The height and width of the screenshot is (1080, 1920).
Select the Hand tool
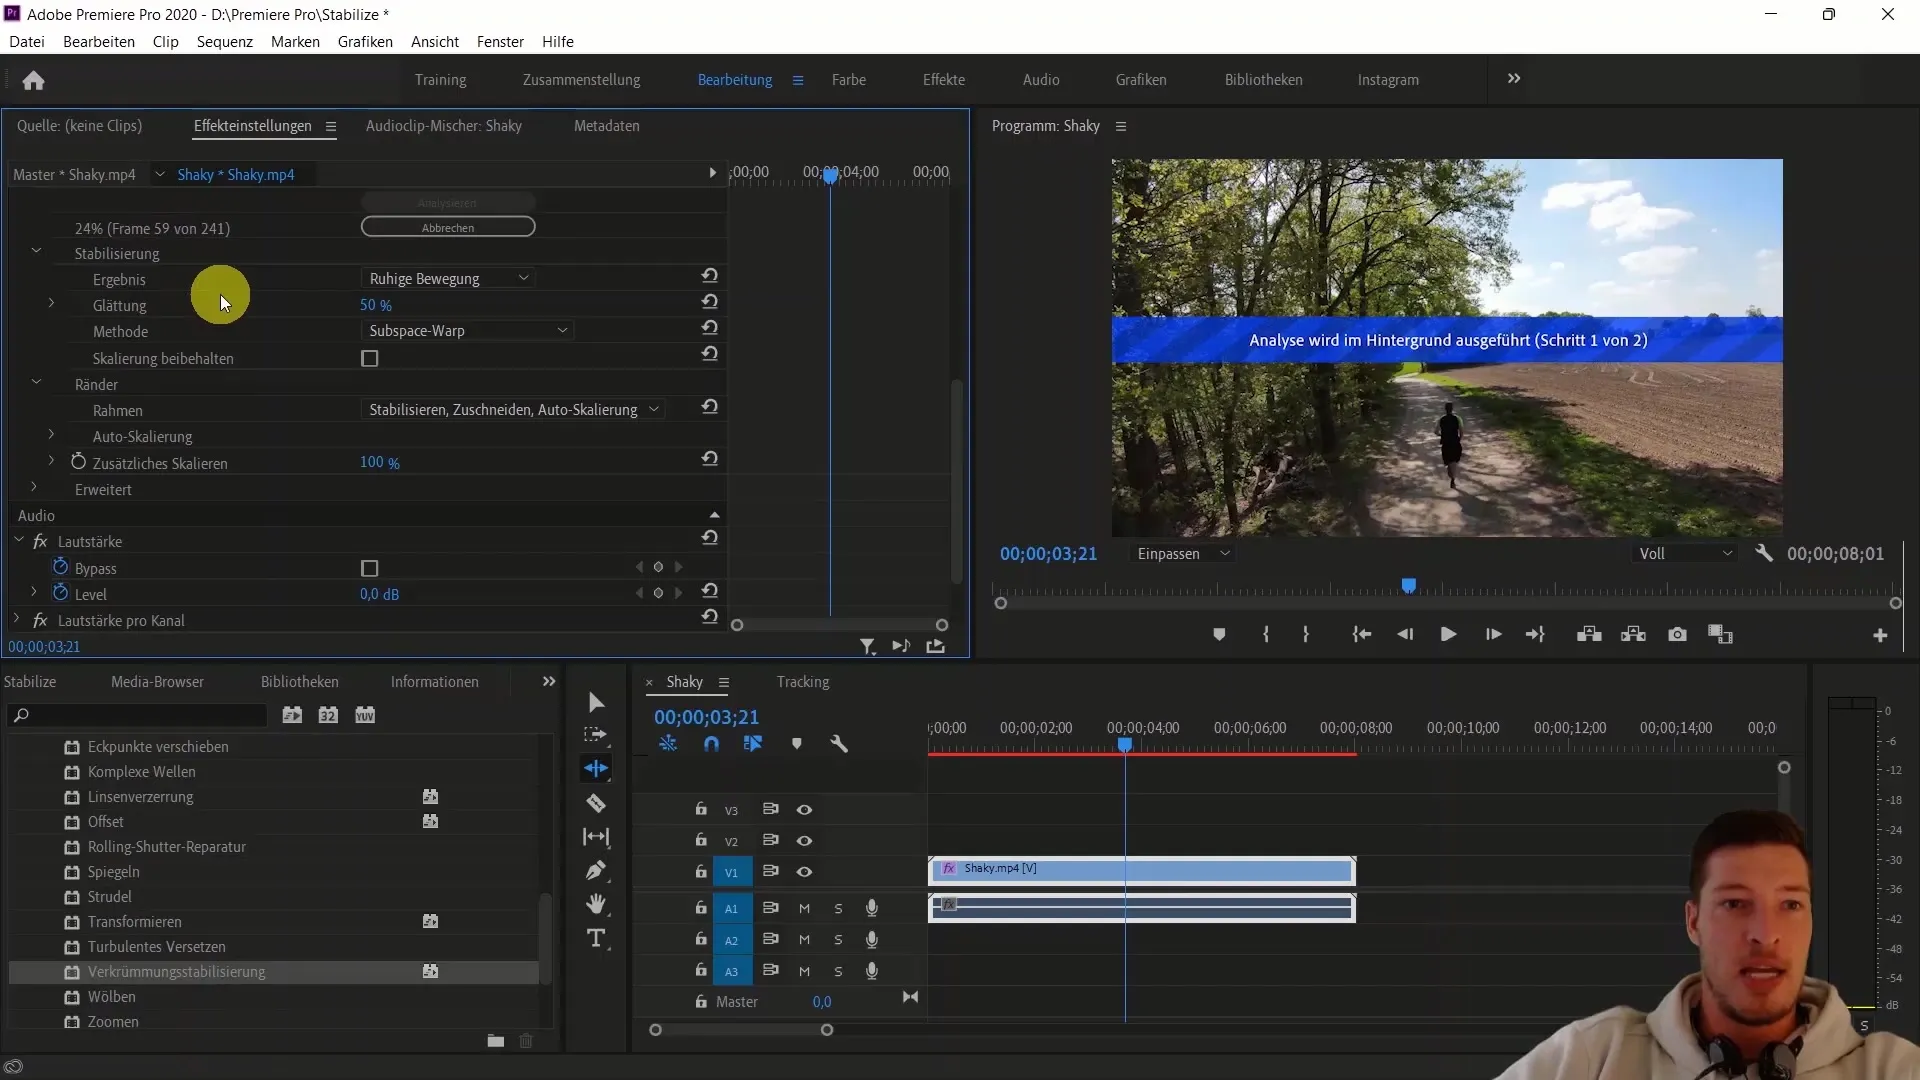tap(596, 904)
